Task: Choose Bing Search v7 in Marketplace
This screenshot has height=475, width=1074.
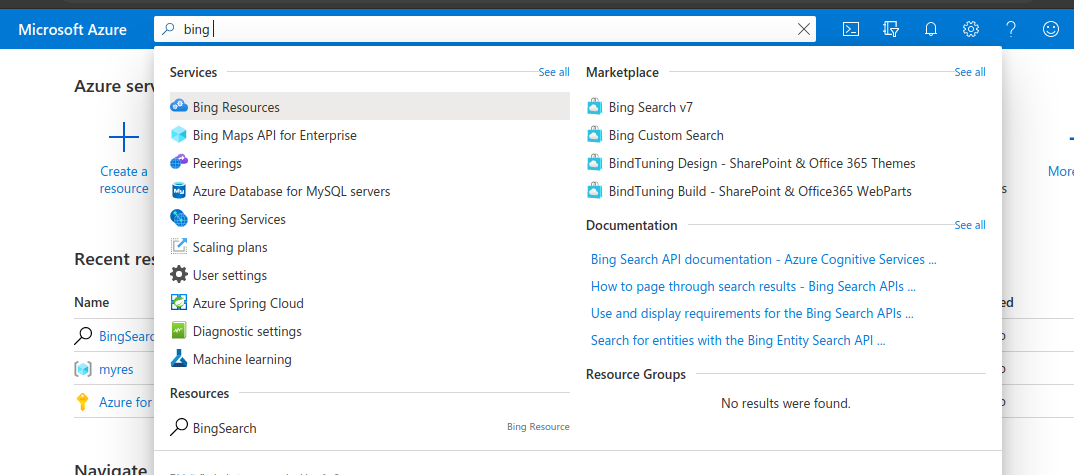Action: click(x=650, y=107)
